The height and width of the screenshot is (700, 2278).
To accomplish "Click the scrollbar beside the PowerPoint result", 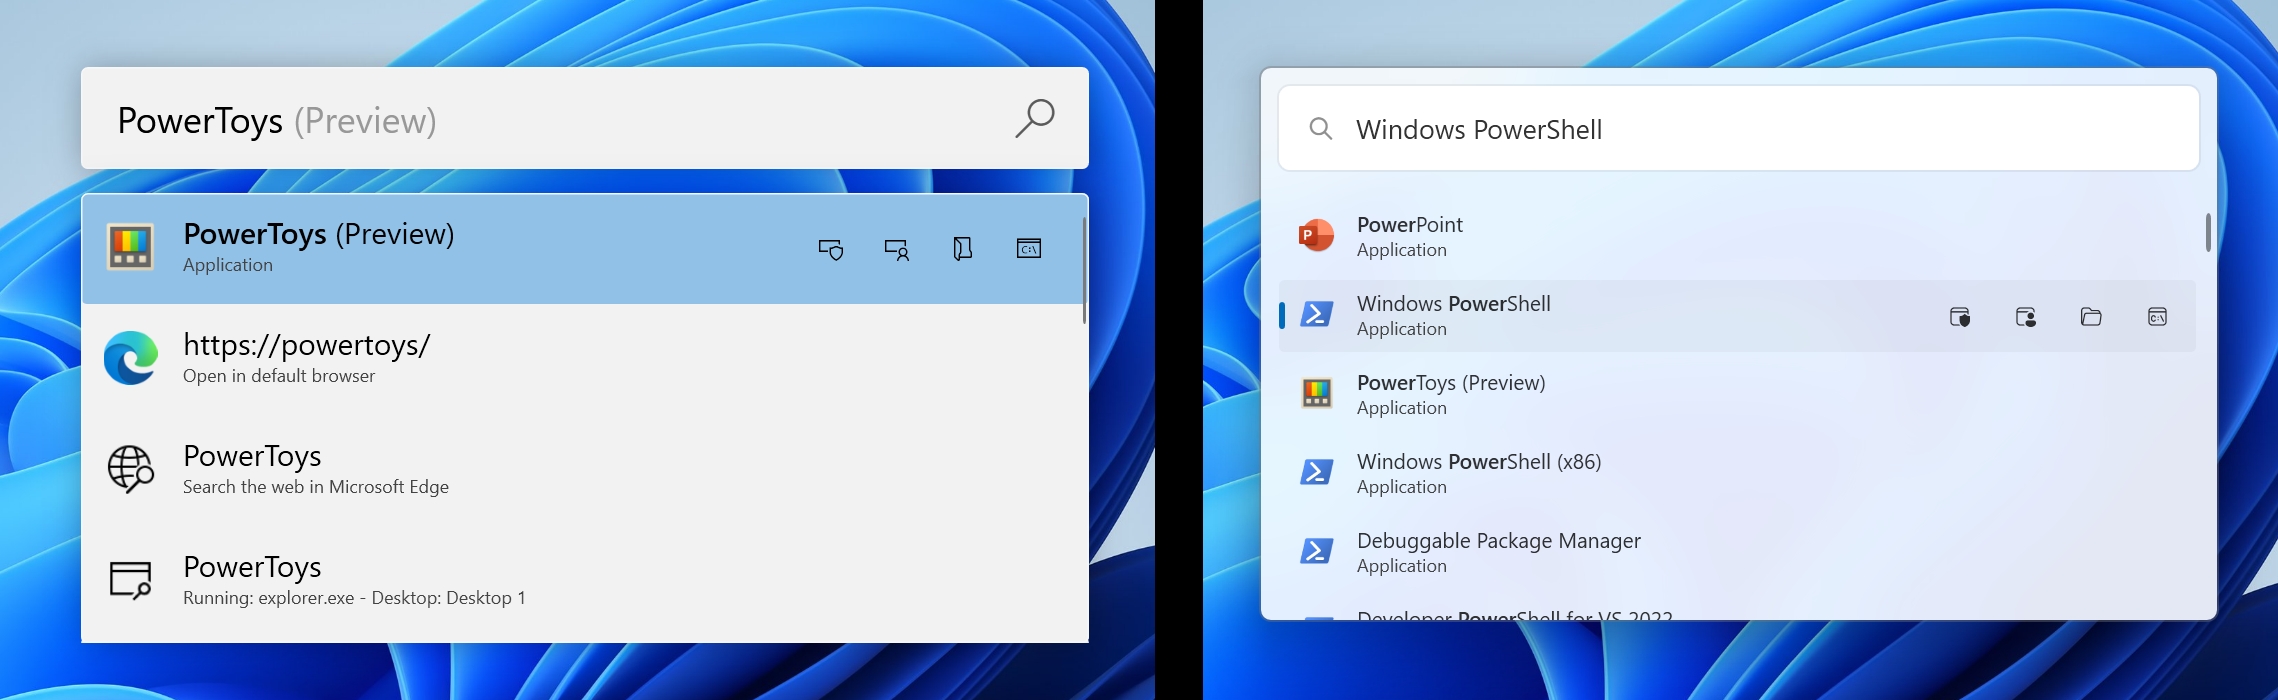I will 2208,232.
